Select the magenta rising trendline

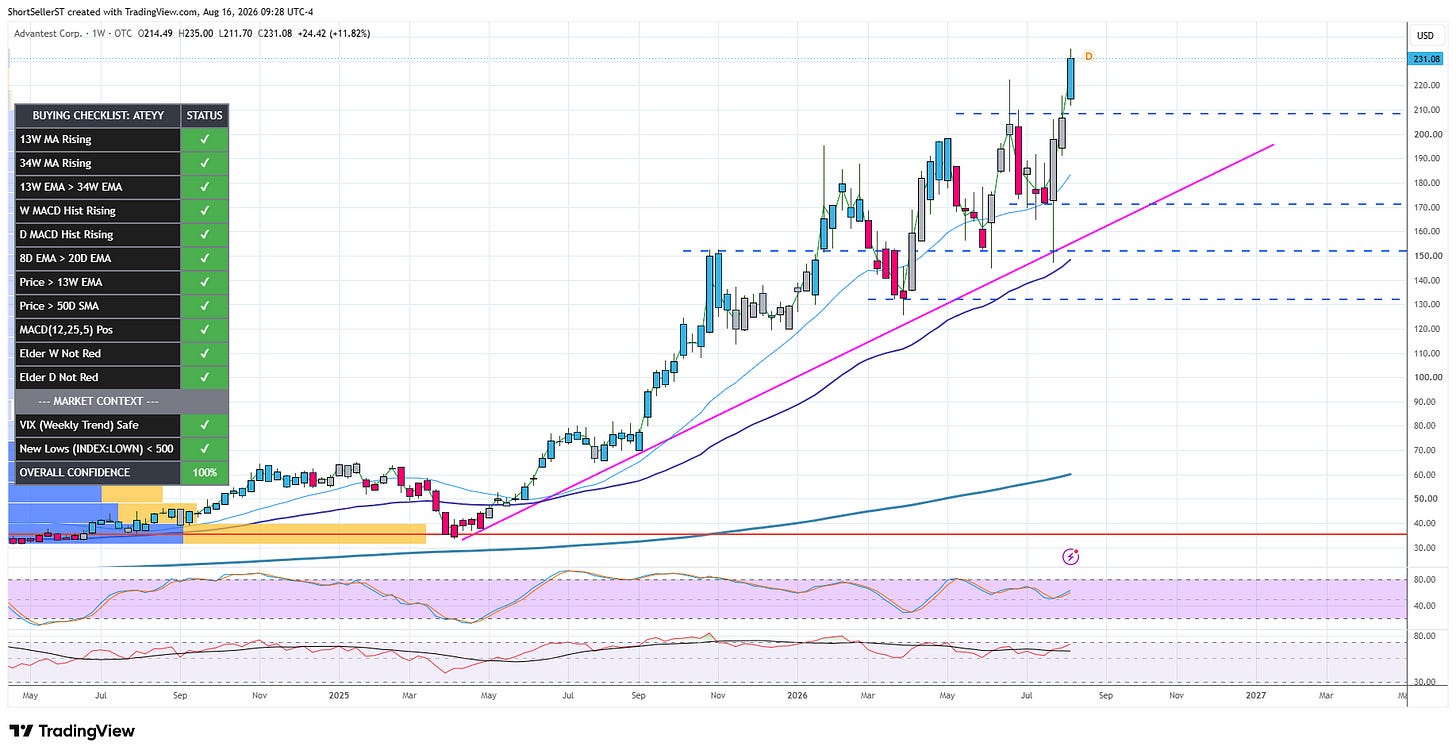point(868,342)
